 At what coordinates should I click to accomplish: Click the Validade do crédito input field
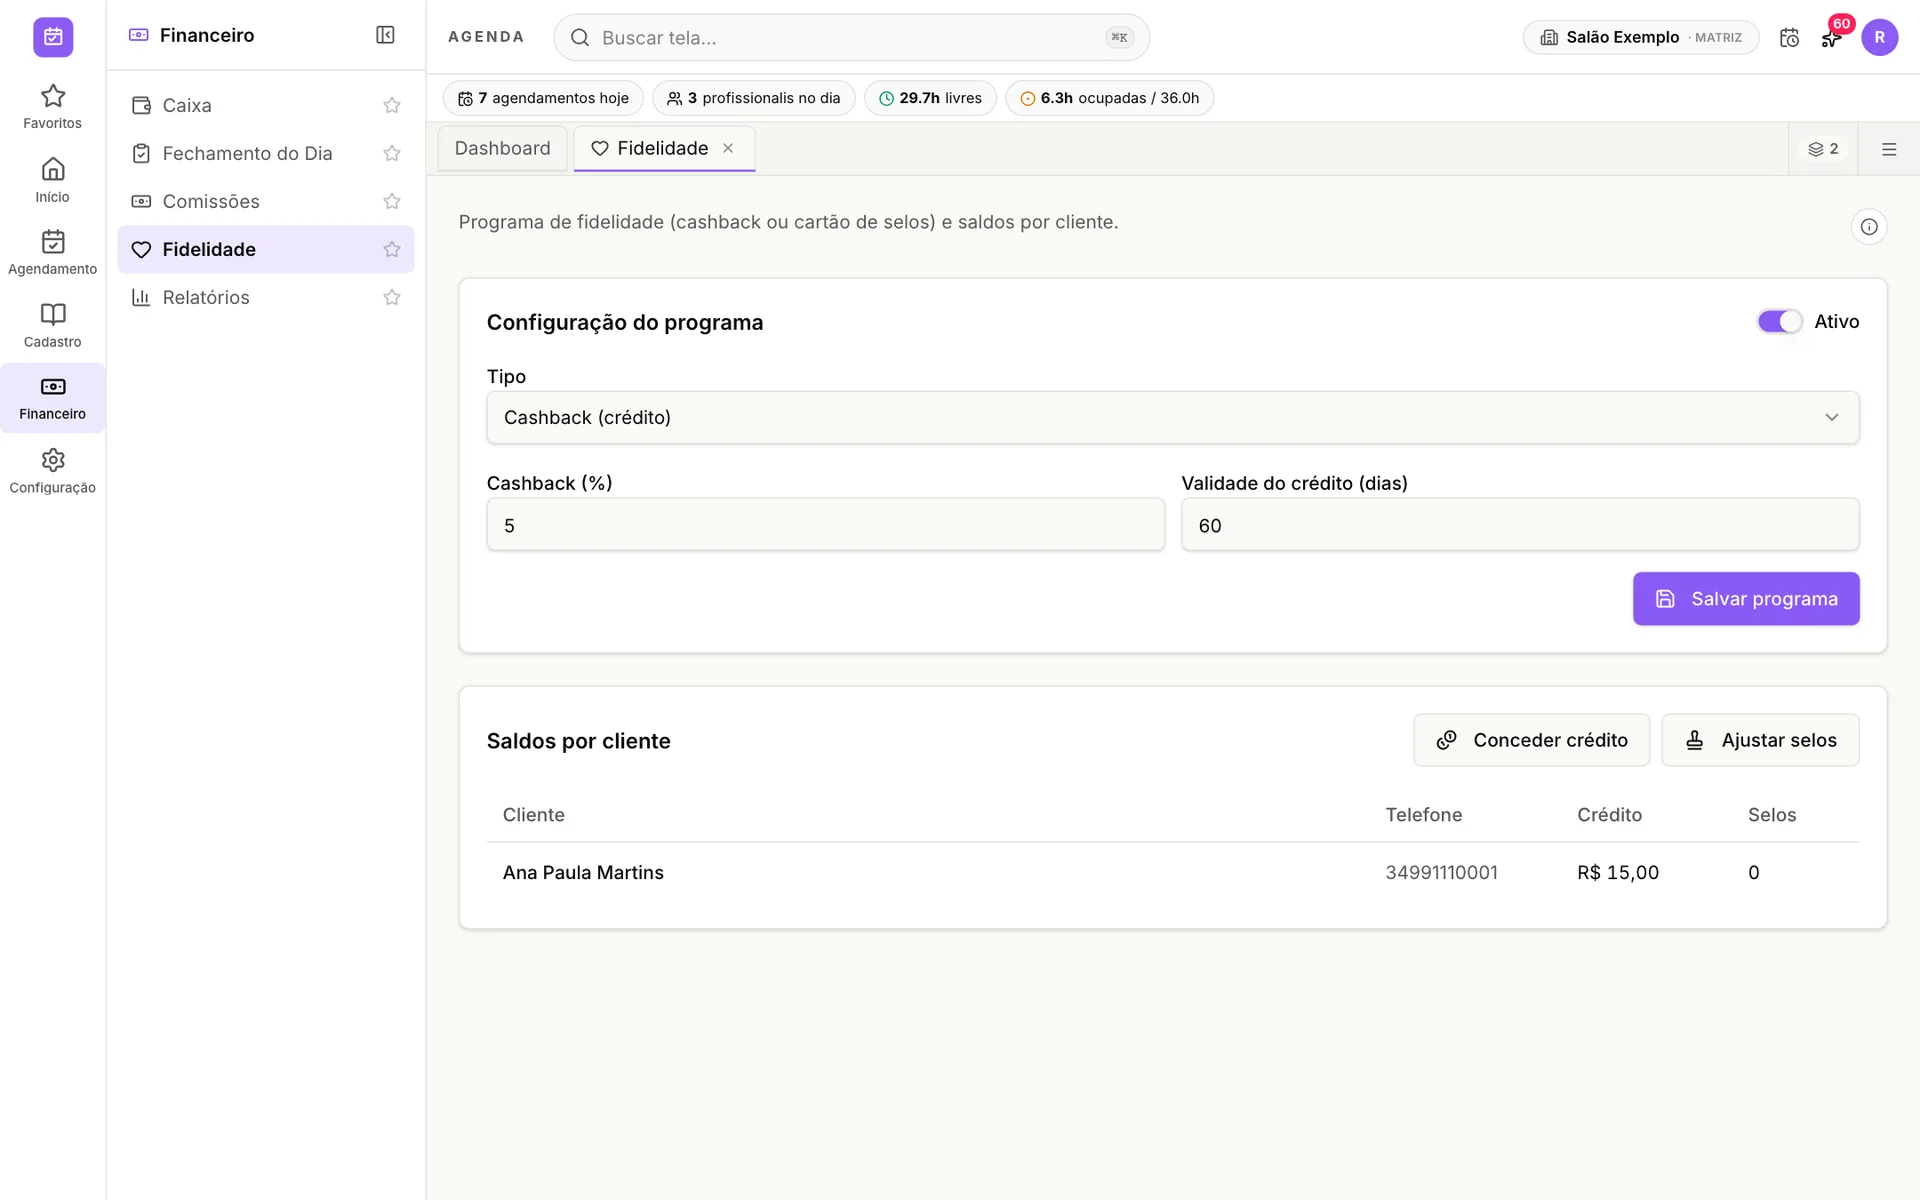pyautogui.click(x=1520, y=524)
